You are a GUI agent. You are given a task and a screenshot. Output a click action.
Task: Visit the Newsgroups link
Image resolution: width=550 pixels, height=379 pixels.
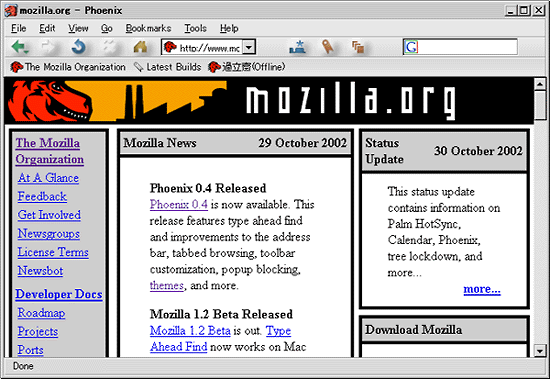coord(49,233)
